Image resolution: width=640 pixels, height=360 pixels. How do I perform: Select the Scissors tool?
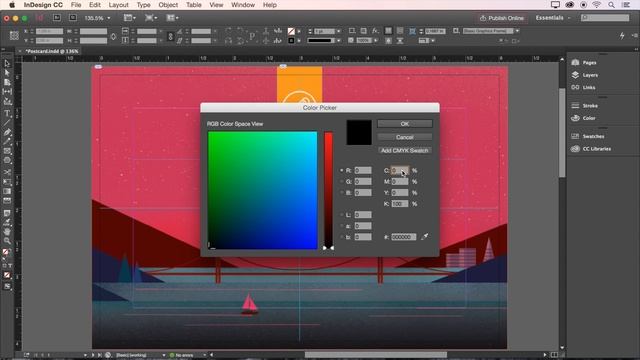coord(7,172)
